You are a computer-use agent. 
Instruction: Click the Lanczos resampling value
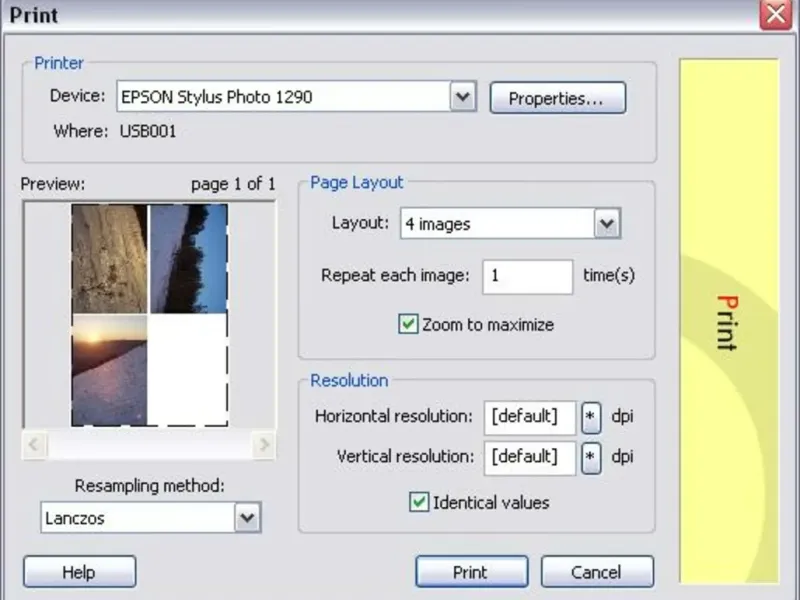(75, 518)
